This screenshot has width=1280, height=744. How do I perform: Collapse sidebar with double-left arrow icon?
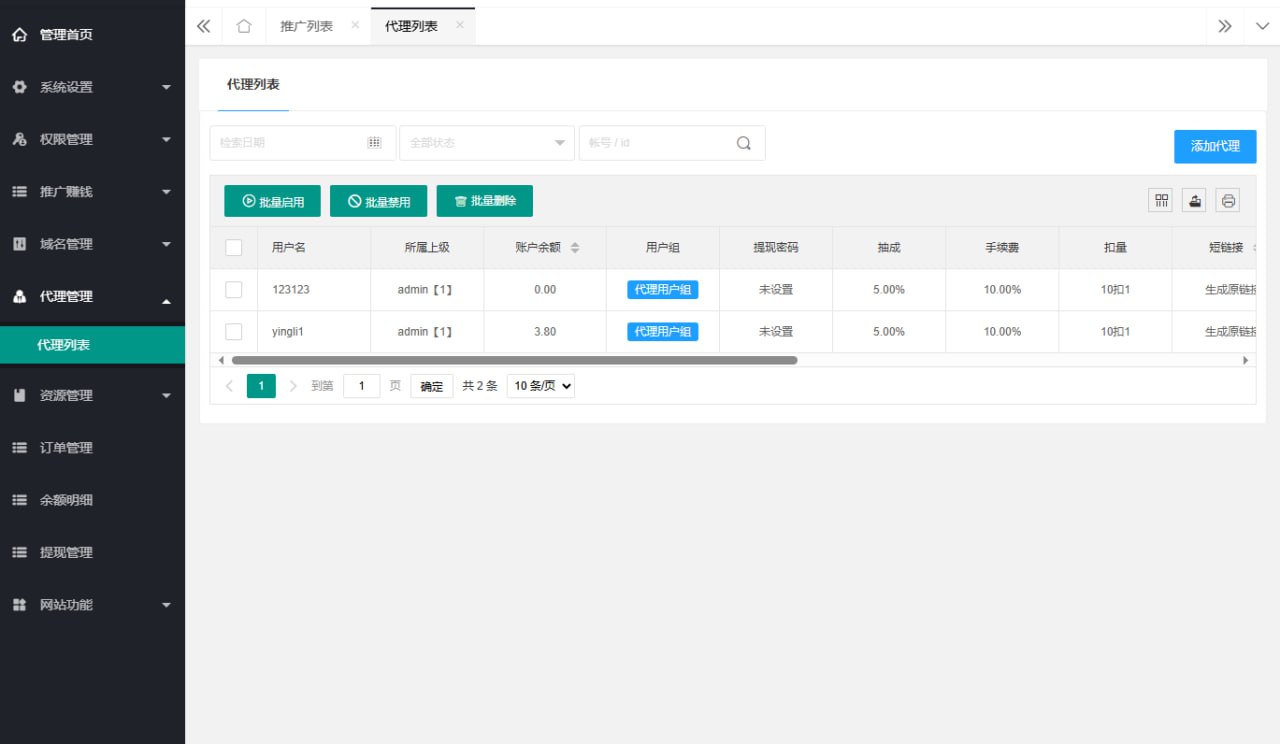pos(204,26)
